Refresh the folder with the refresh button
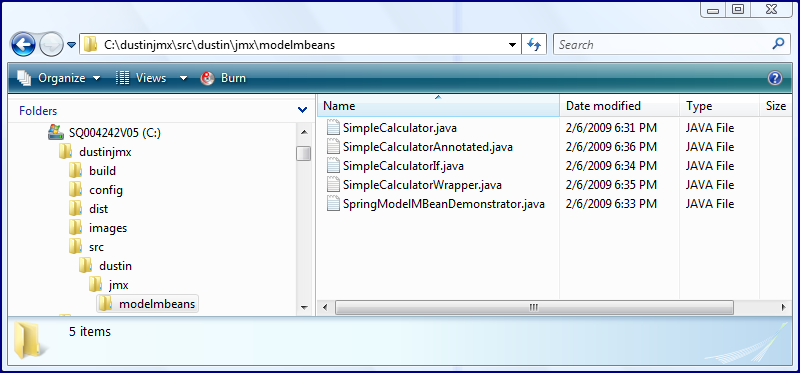Screen dimensions: 800x373 click(534, 45)
